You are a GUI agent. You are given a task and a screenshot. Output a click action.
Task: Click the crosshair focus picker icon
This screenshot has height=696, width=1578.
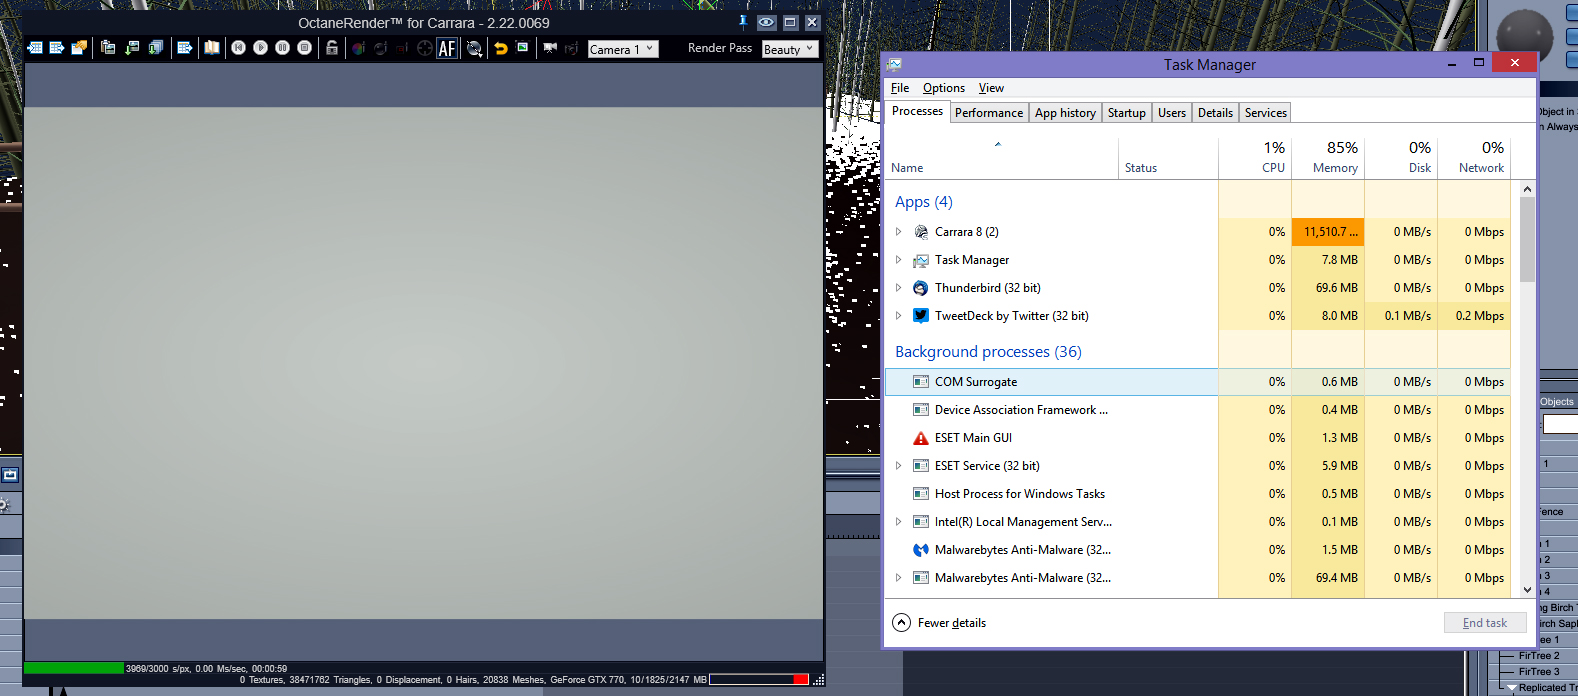[424, 48]
